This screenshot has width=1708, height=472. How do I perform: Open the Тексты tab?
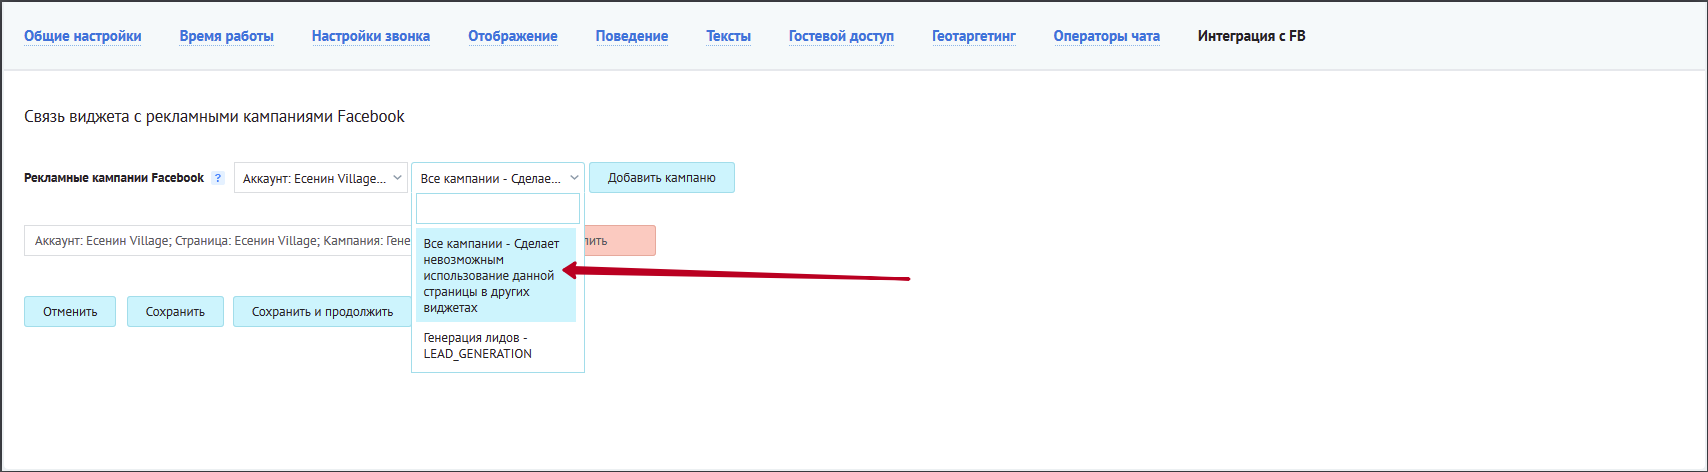click(x=728, y=36)
